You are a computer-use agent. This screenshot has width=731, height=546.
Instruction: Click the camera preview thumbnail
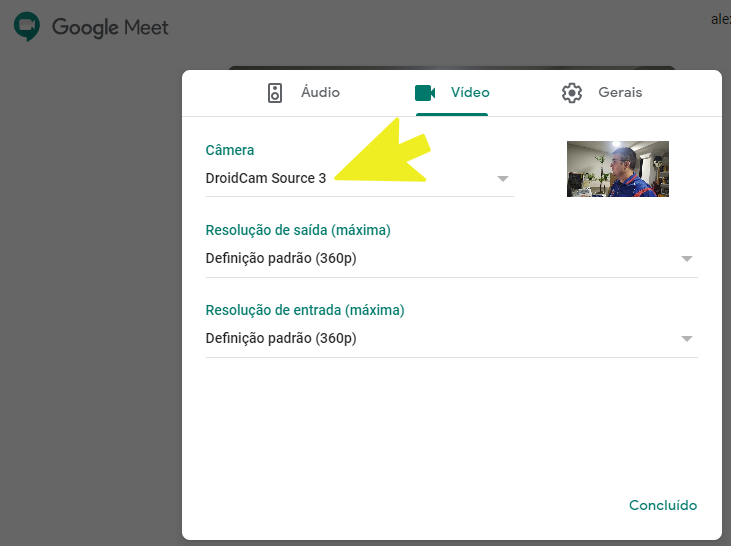[618, 169]
